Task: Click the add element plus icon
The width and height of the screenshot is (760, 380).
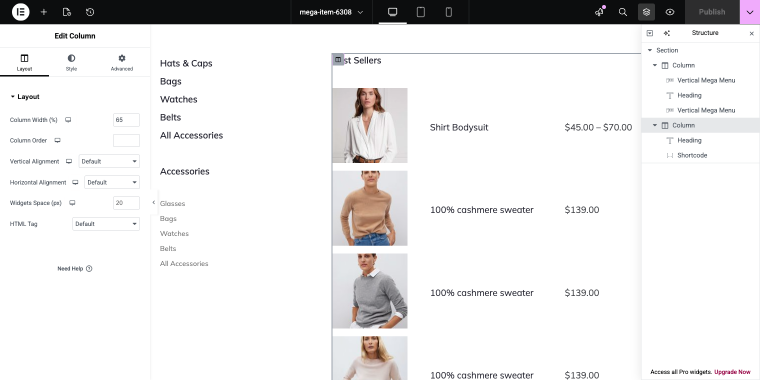Action: coord(44,12)
